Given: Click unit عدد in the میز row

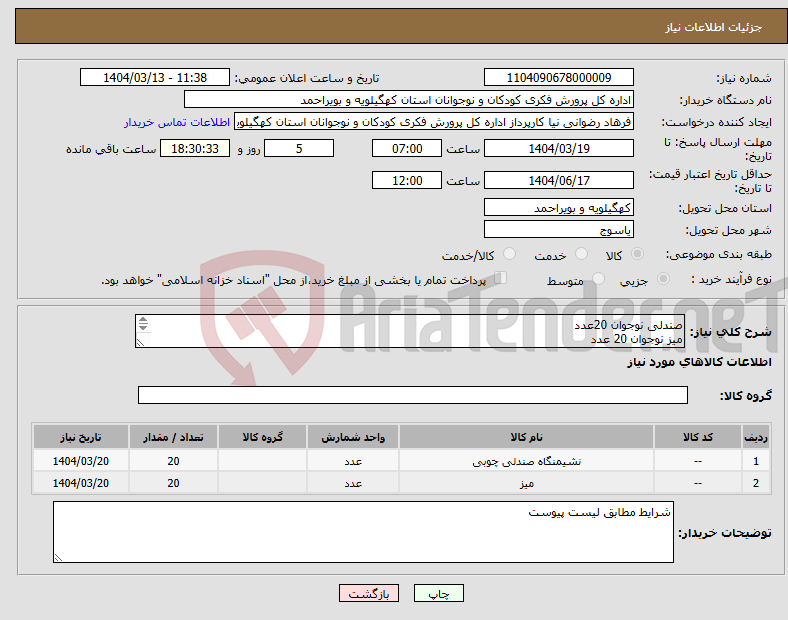Looking at the screenshot, I should [x=353, y=483].
